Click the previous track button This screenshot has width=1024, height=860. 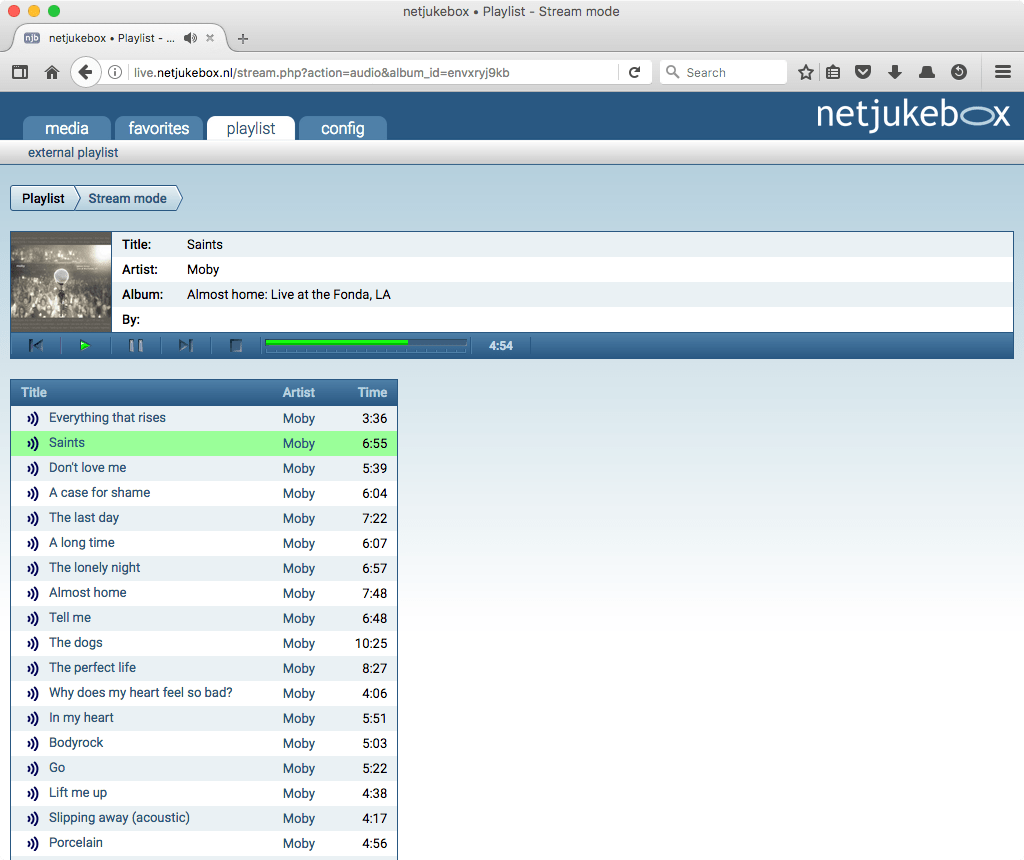(36, 346)
